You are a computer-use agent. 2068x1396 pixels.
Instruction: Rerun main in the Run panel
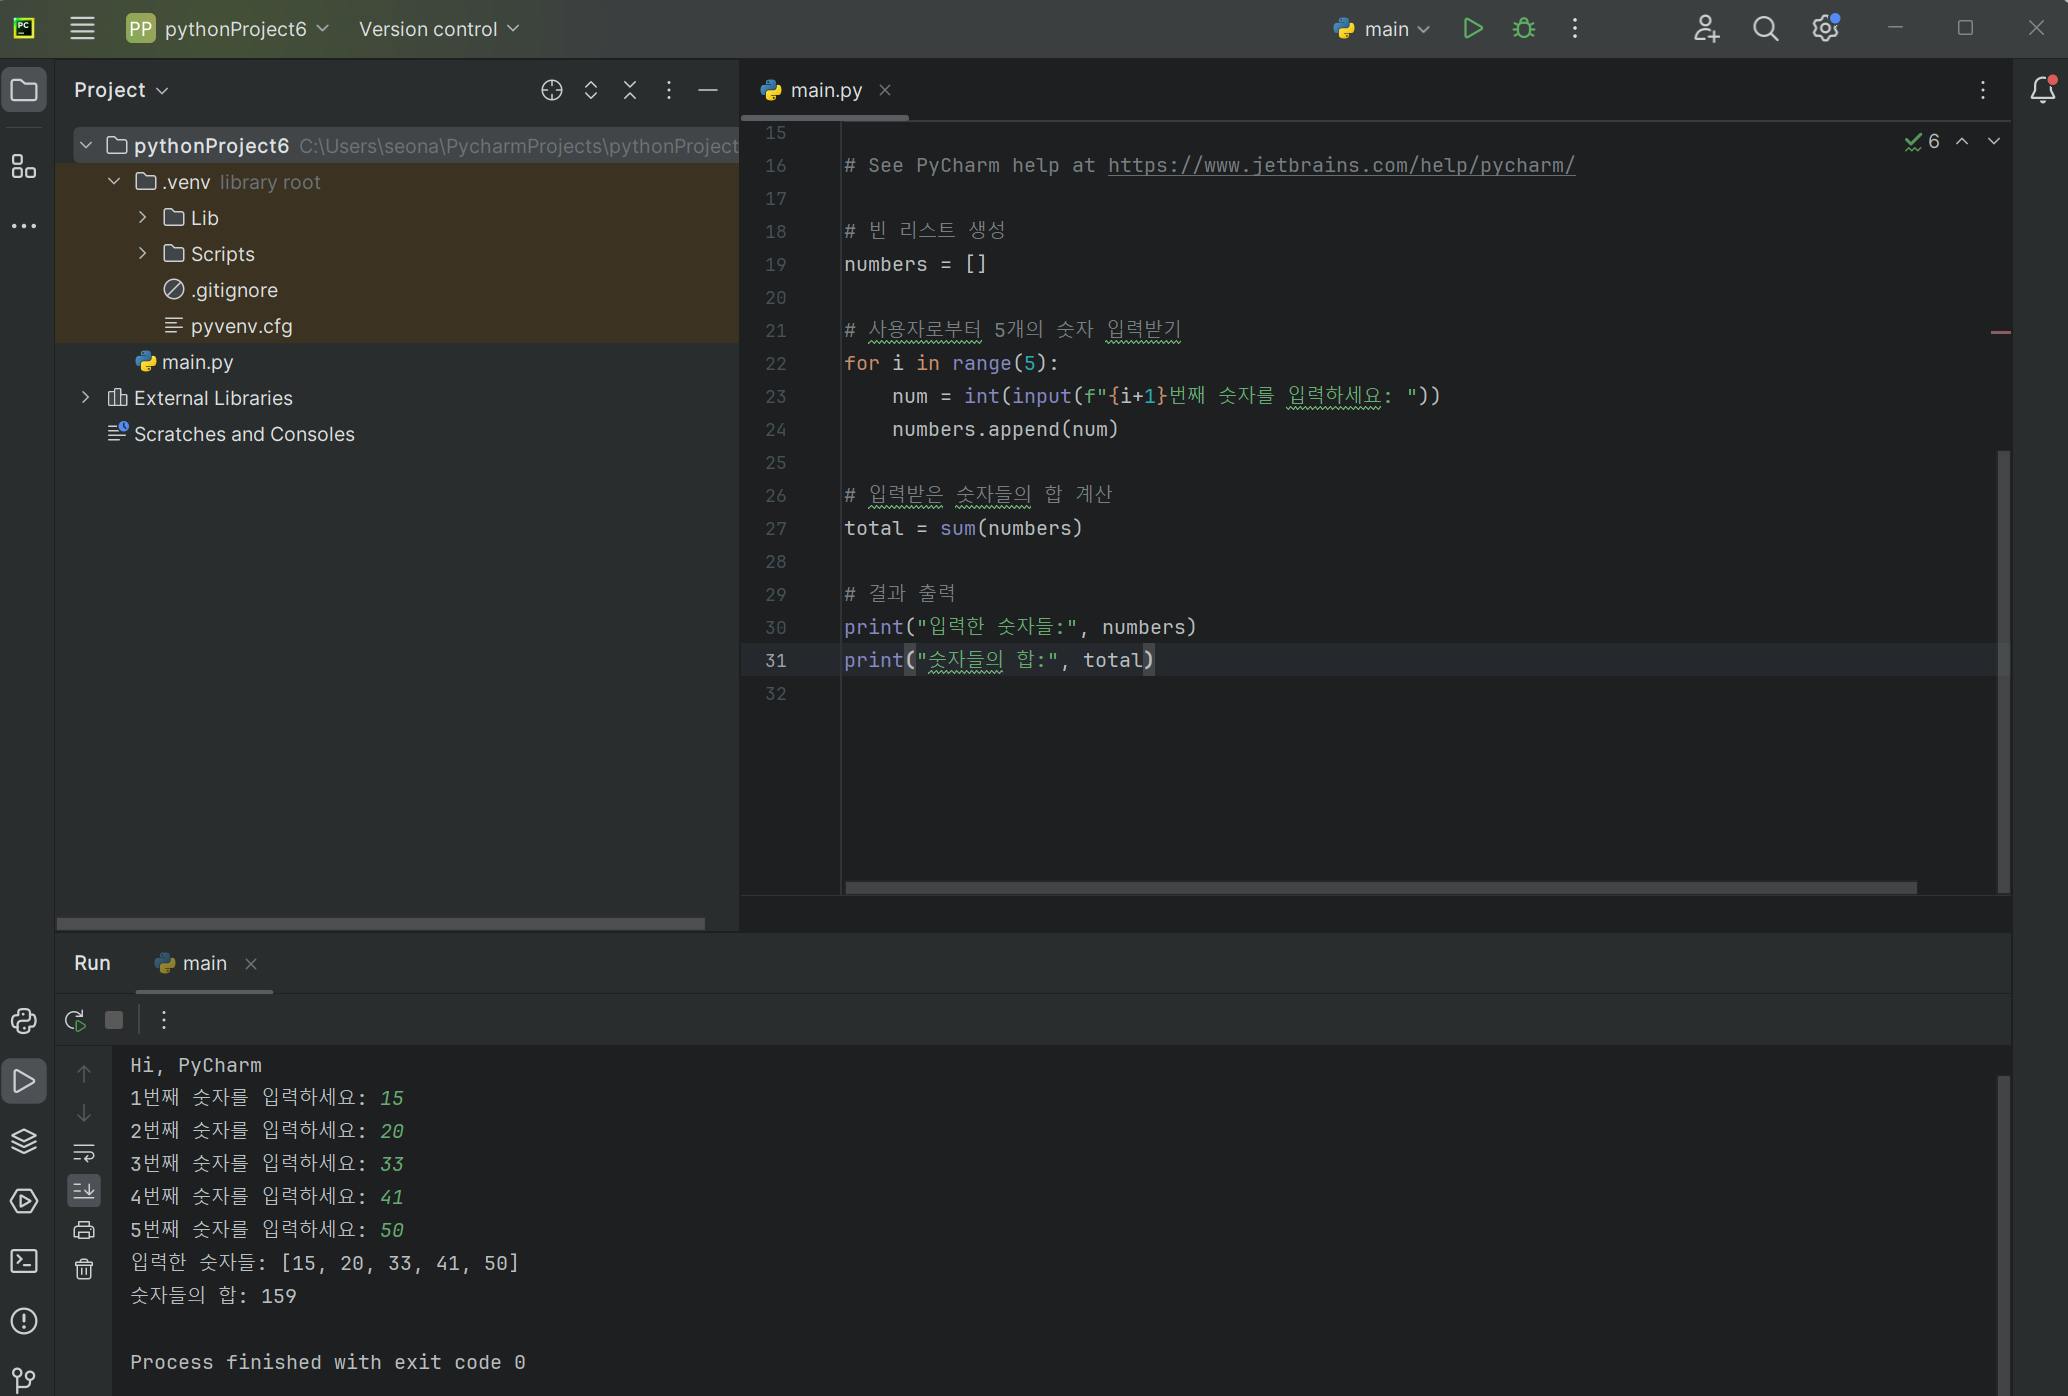[x=75, y=1020]
